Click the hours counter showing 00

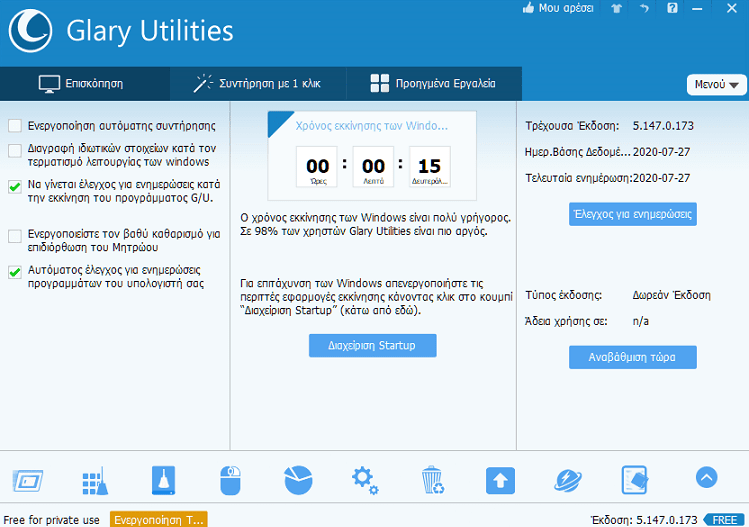(317, 166)
